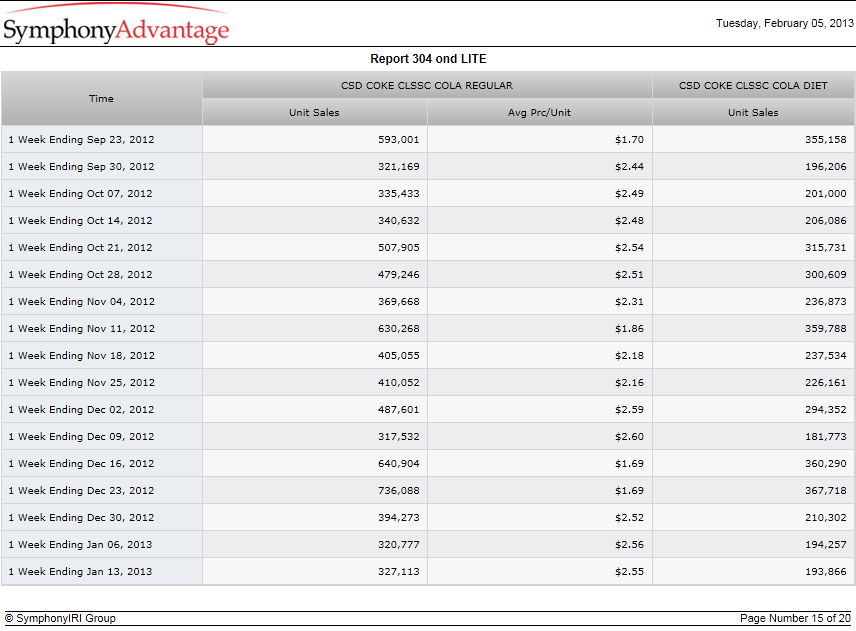
Task: Select row 1 Week Ending Dec 23, 2012
Action: (x=427, y=491)
